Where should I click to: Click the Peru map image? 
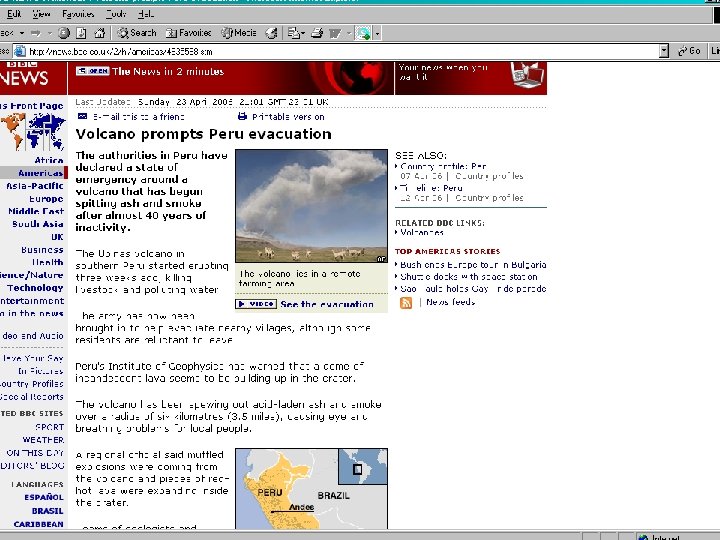pos(311,489)
